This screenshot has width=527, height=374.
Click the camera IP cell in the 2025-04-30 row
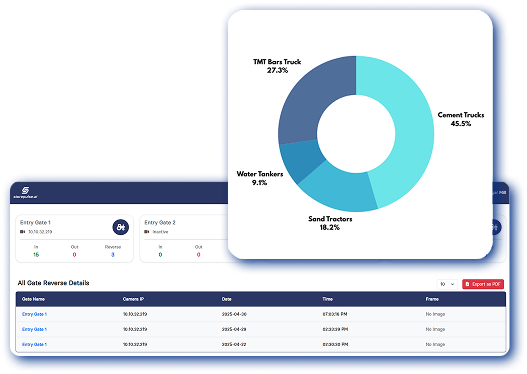[135, 314]
